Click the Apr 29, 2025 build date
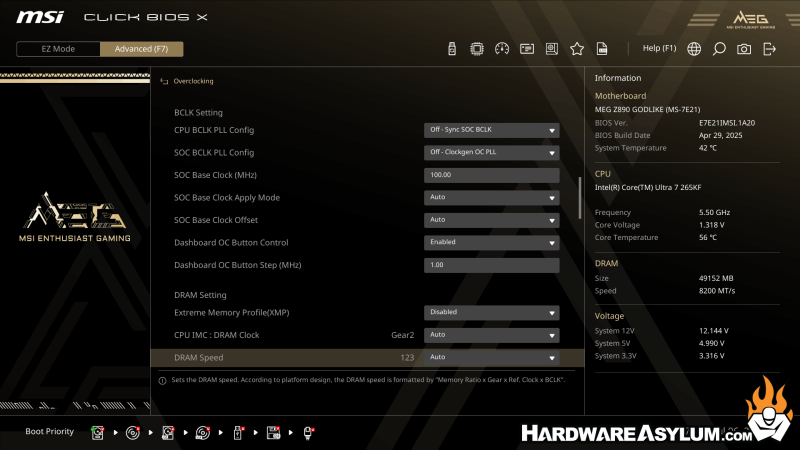800x450 pixels. tap(720, 135)
